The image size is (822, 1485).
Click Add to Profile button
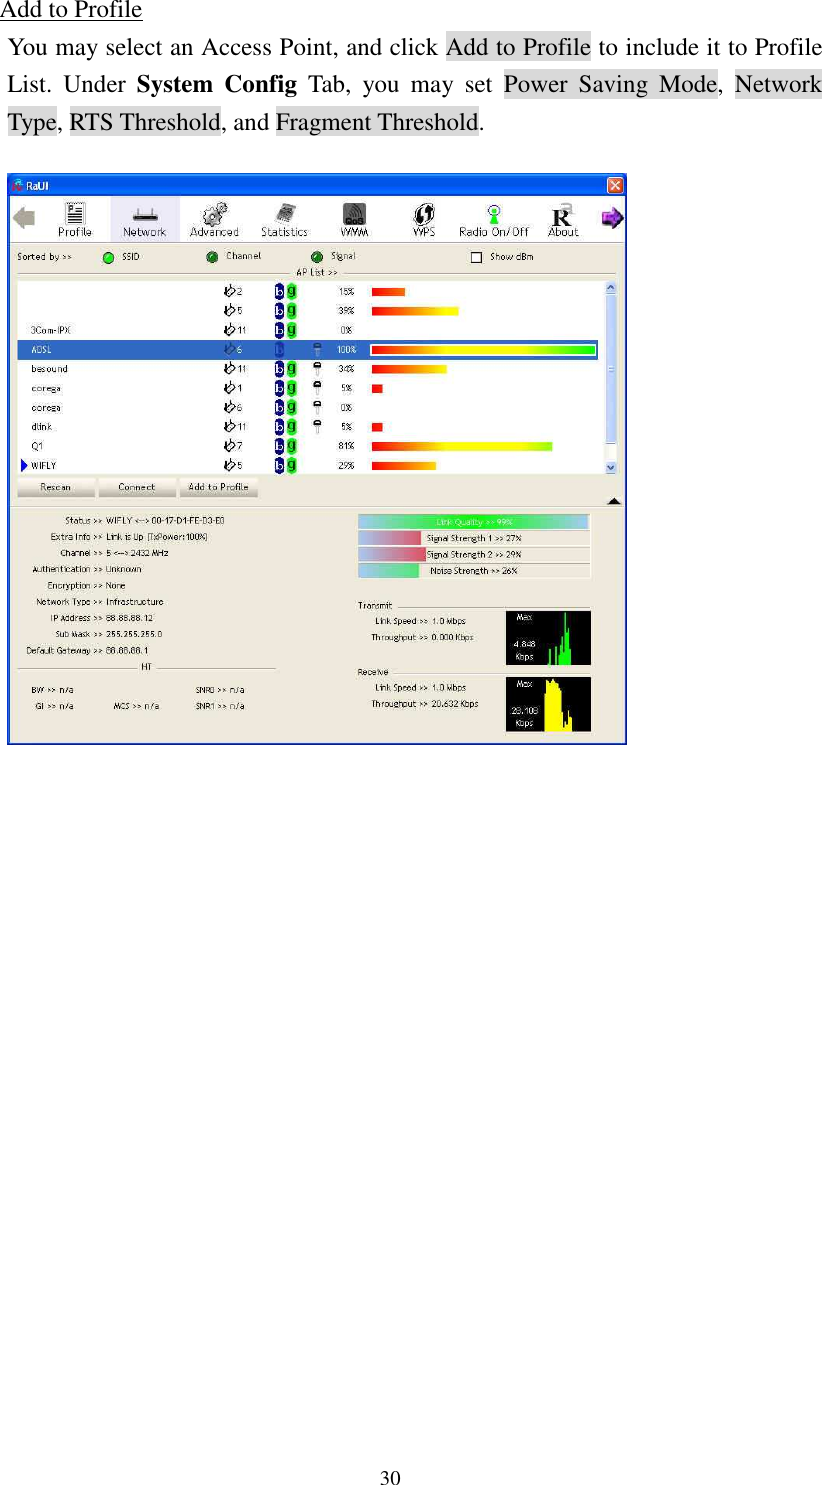[218, 487]
